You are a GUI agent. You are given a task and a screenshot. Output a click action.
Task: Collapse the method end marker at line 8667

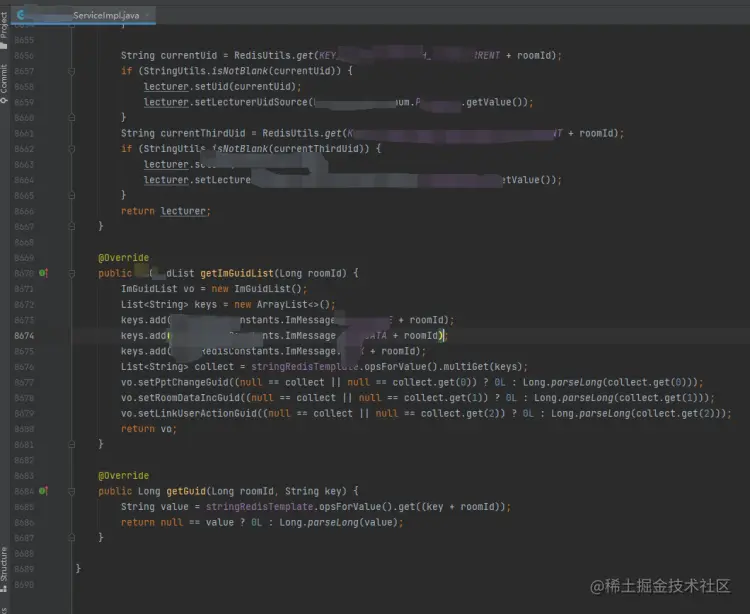[72, 226]
